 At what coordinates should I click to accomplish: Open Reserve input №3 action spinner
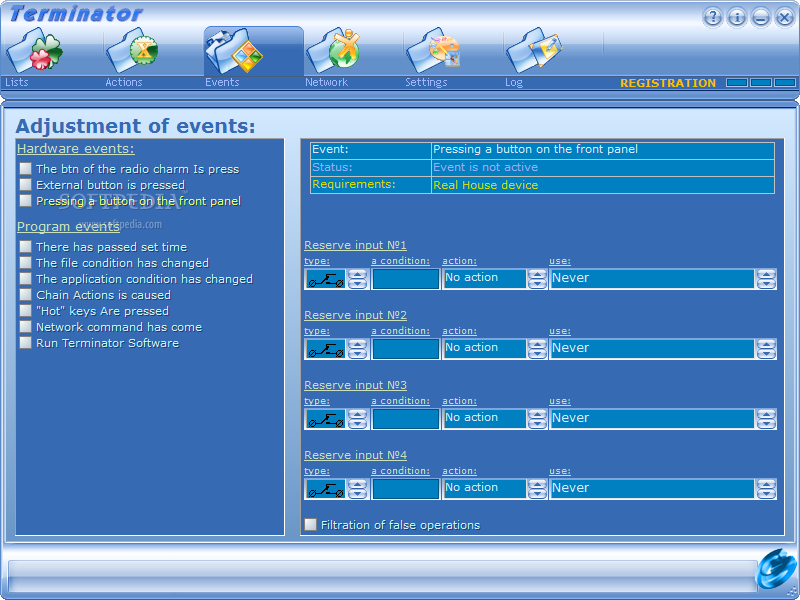coord(537,419)
